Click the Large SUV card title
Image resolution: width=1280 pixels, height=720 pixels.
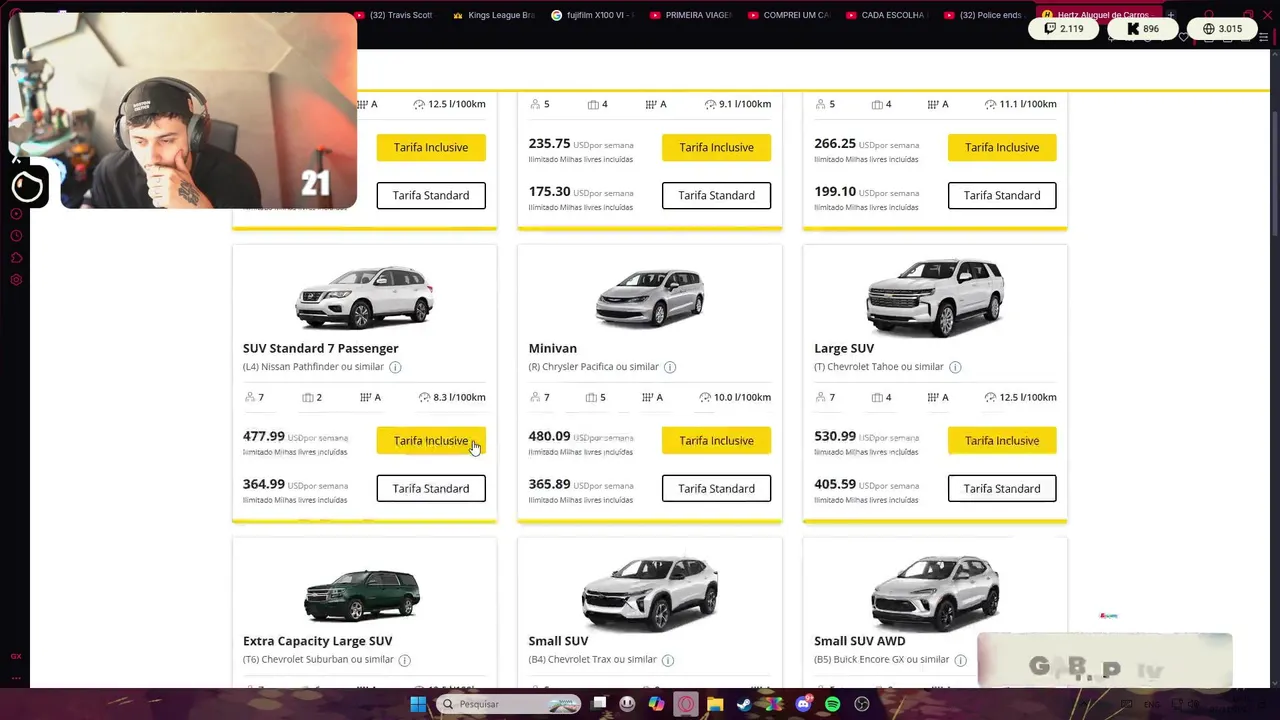click(x=844, y=348)
